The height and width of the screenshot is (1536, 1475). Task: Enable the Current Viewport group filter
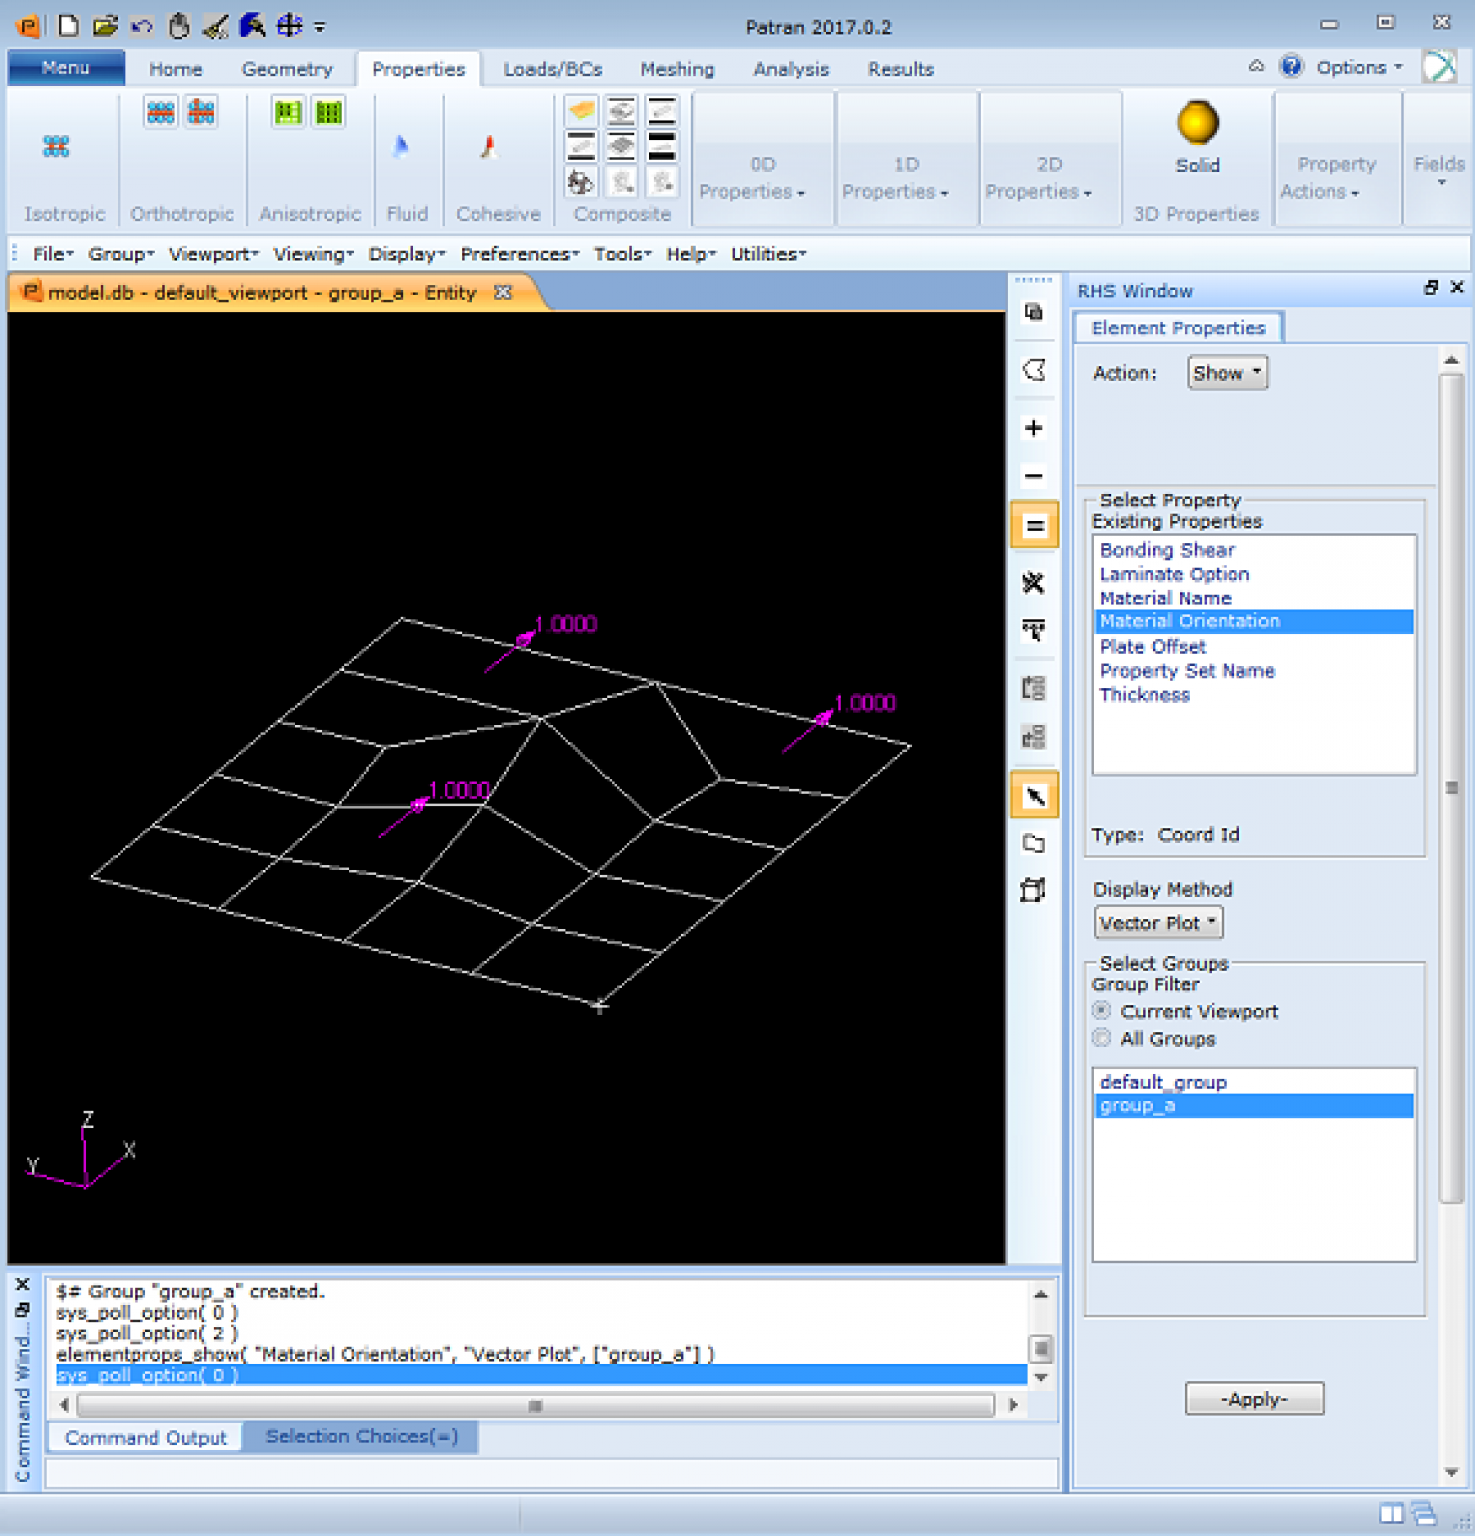click(1100, 1011)
